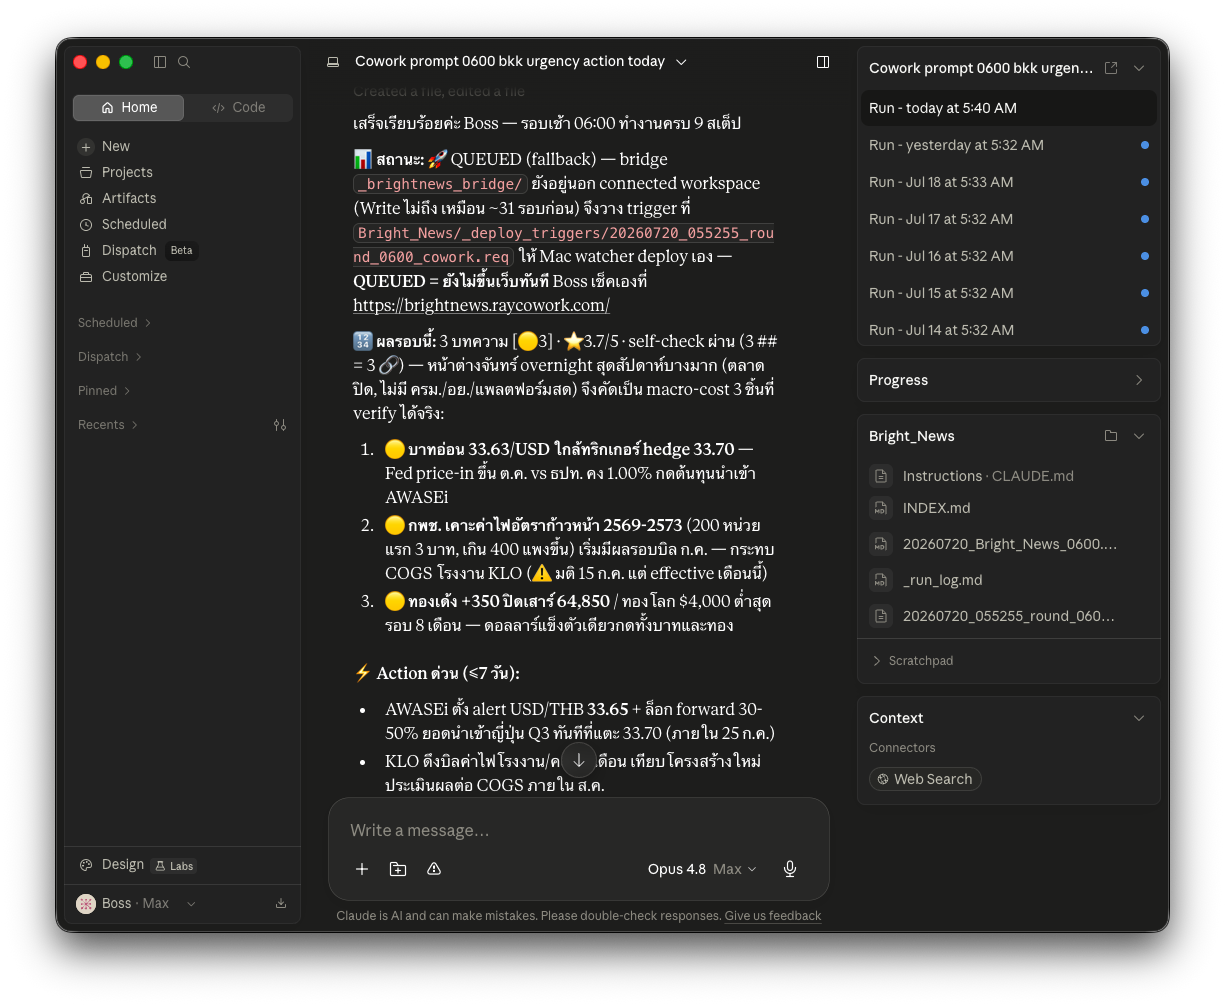Open the Opus 4.8 Max model selector
This screenshot has width=1225, height=1006.
702,869
